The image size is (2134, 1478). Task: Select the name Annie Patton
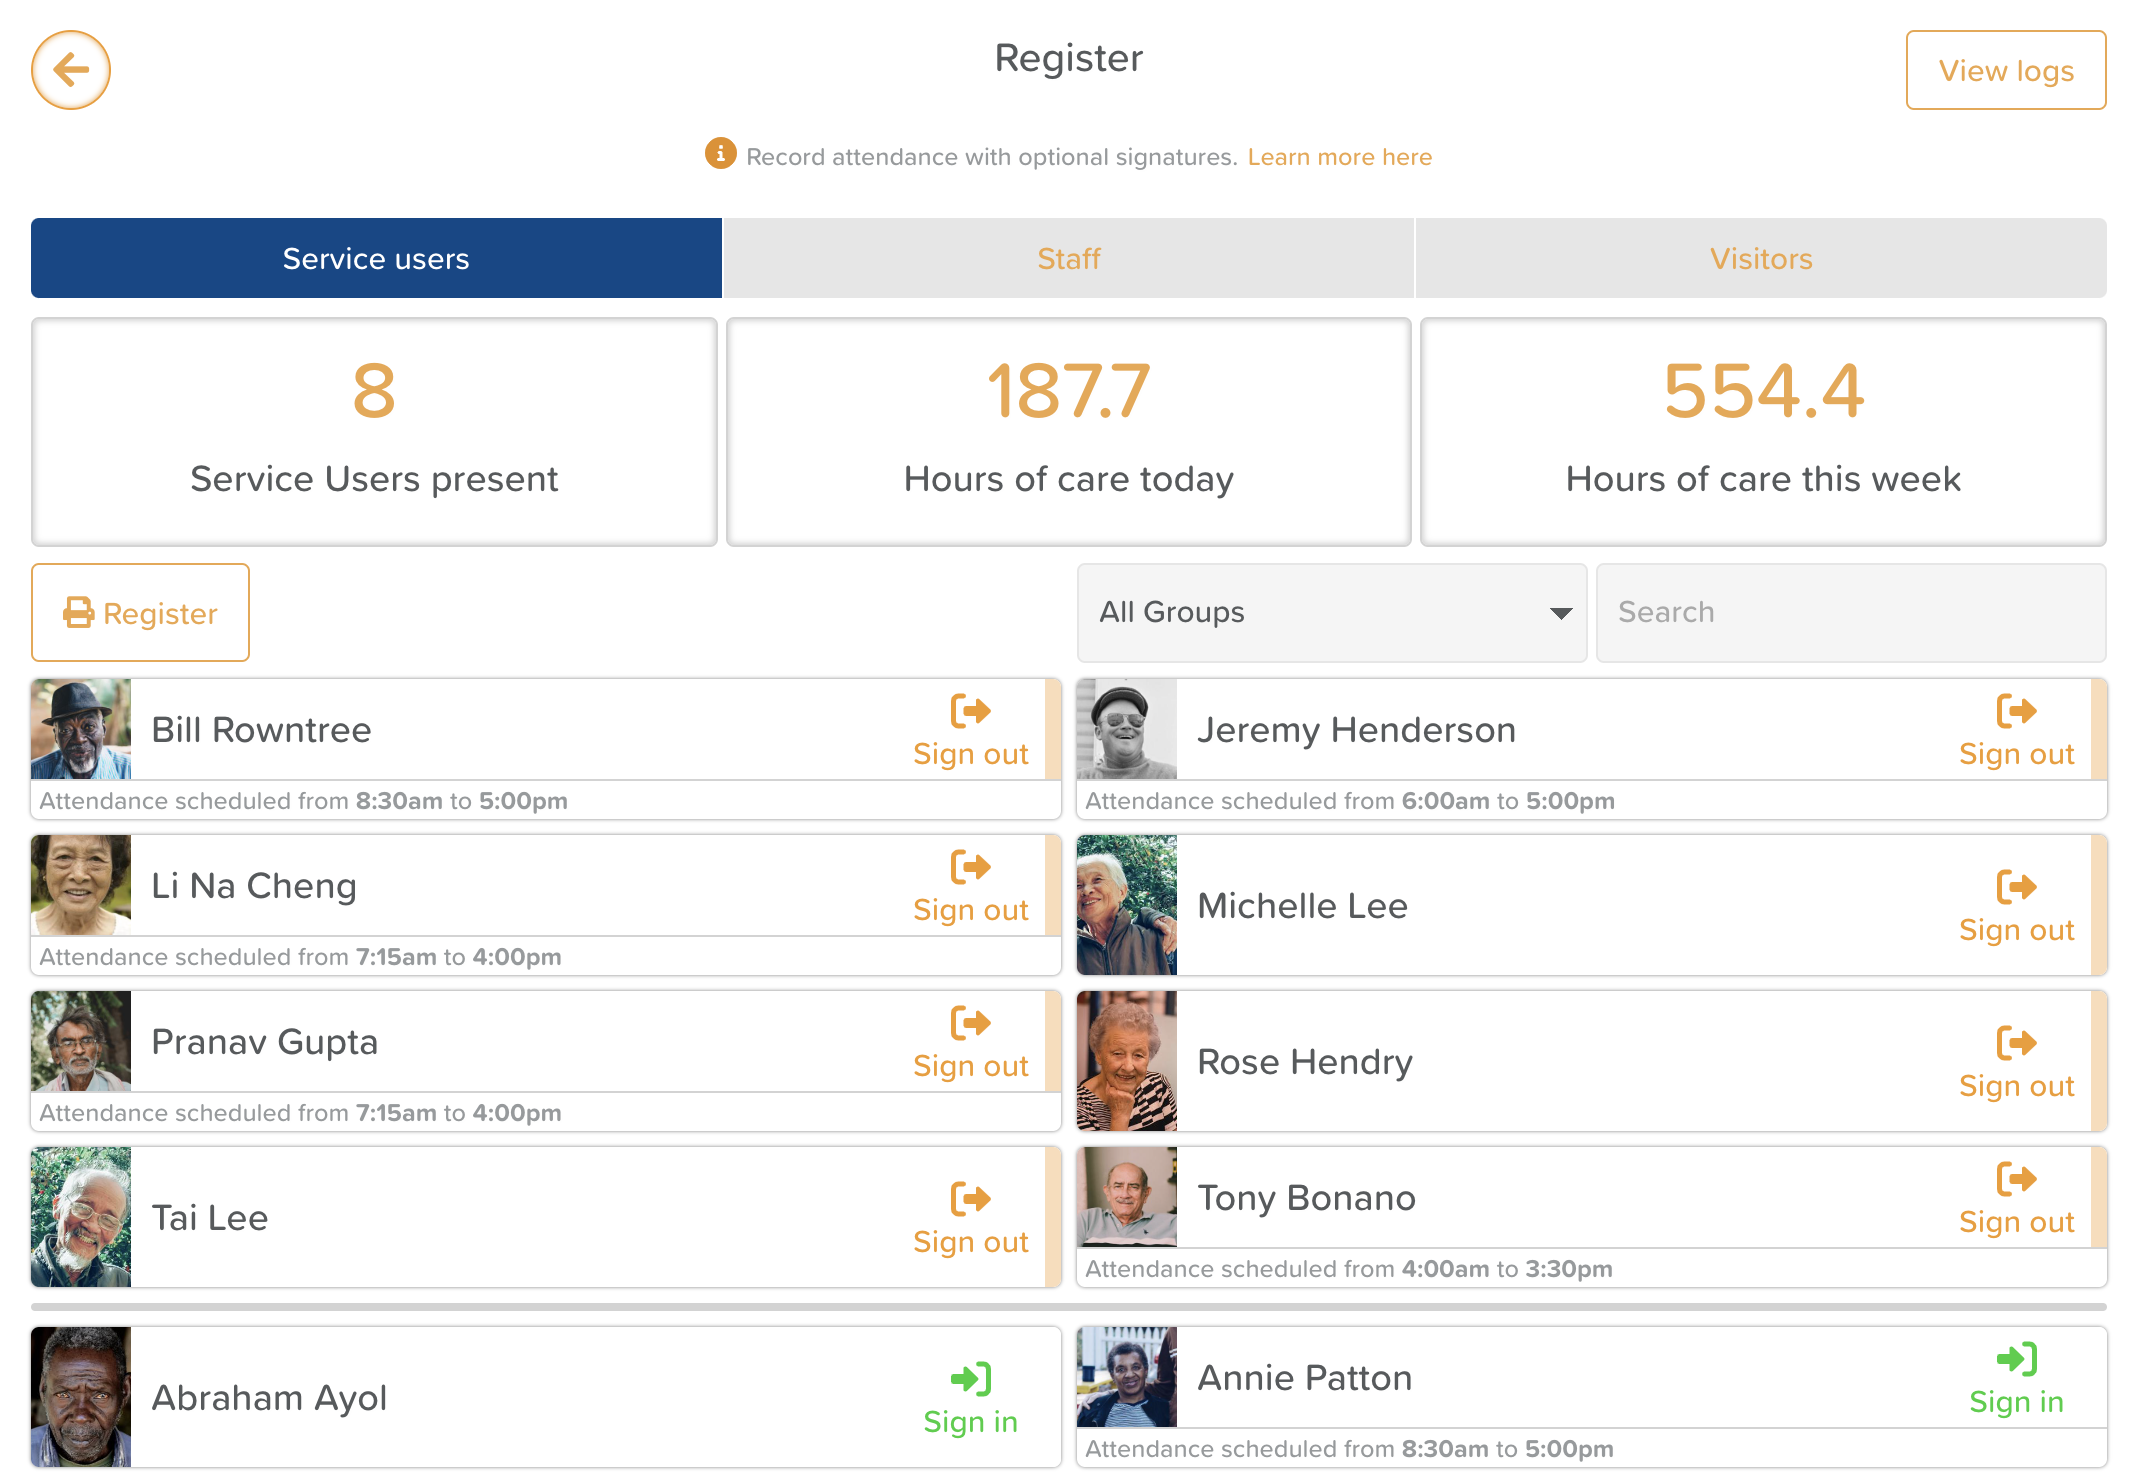1304,1378
